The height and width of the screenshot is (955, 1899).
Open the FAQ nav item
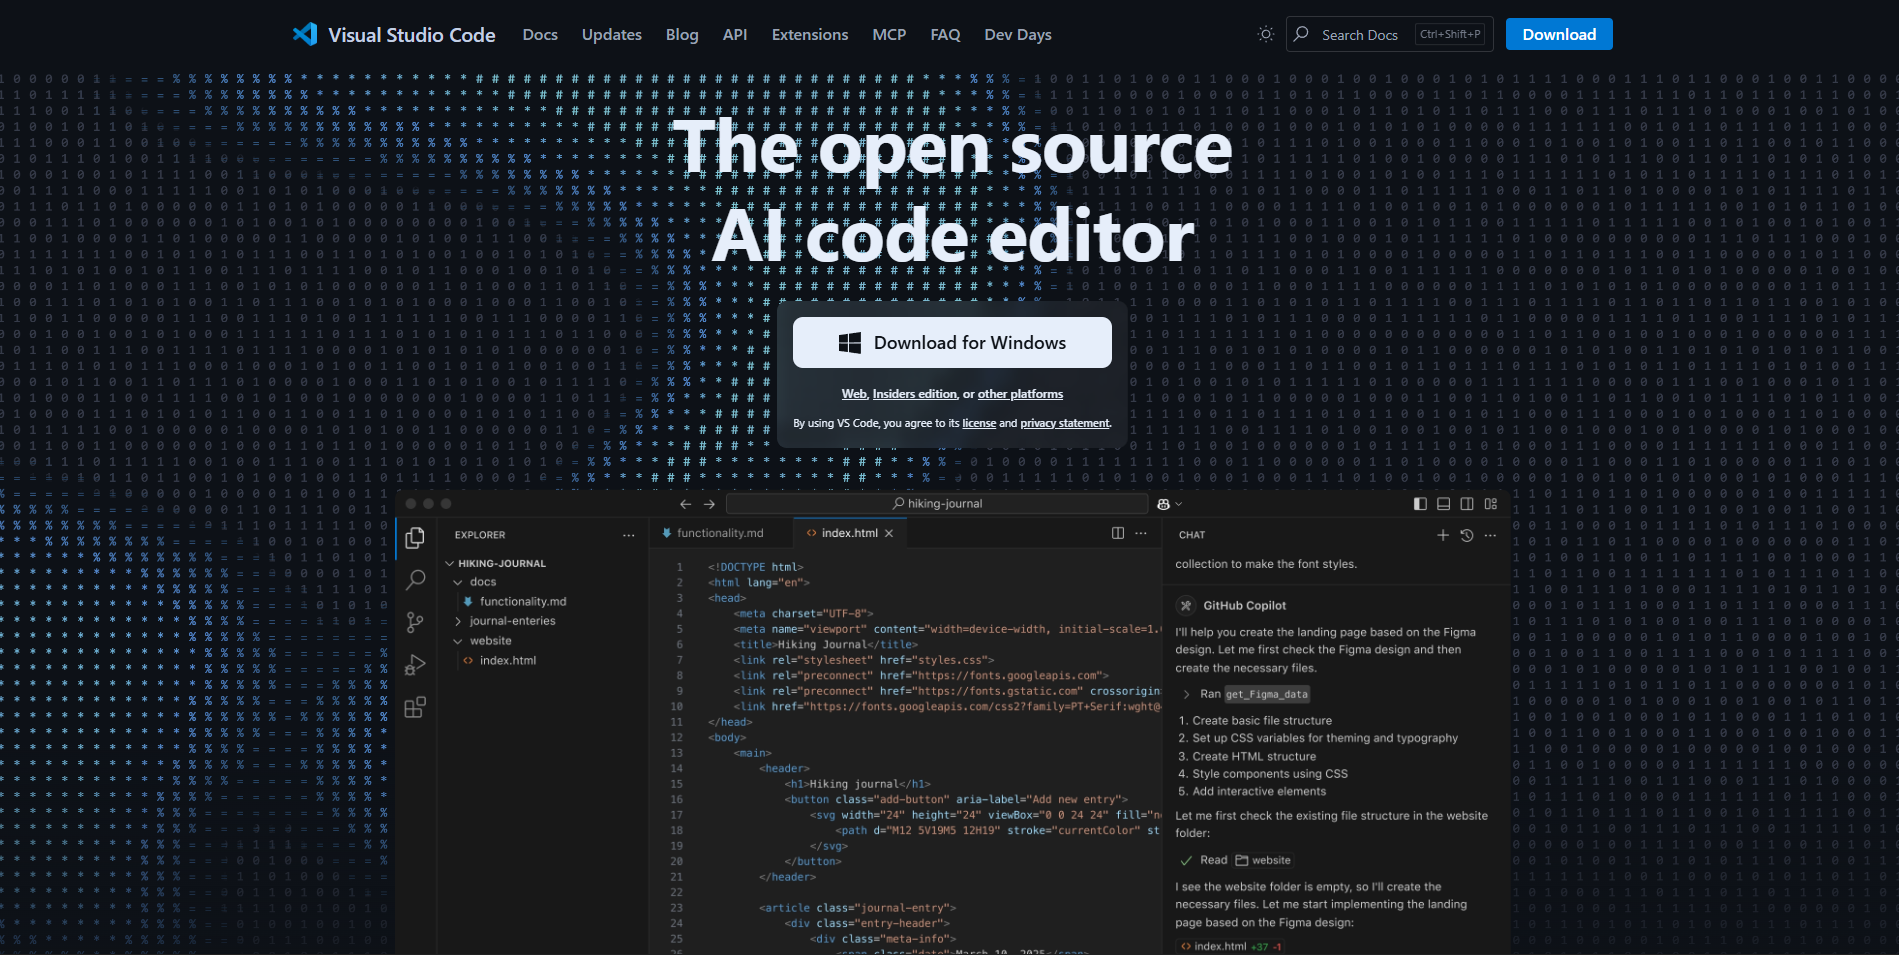pos(945,34)
